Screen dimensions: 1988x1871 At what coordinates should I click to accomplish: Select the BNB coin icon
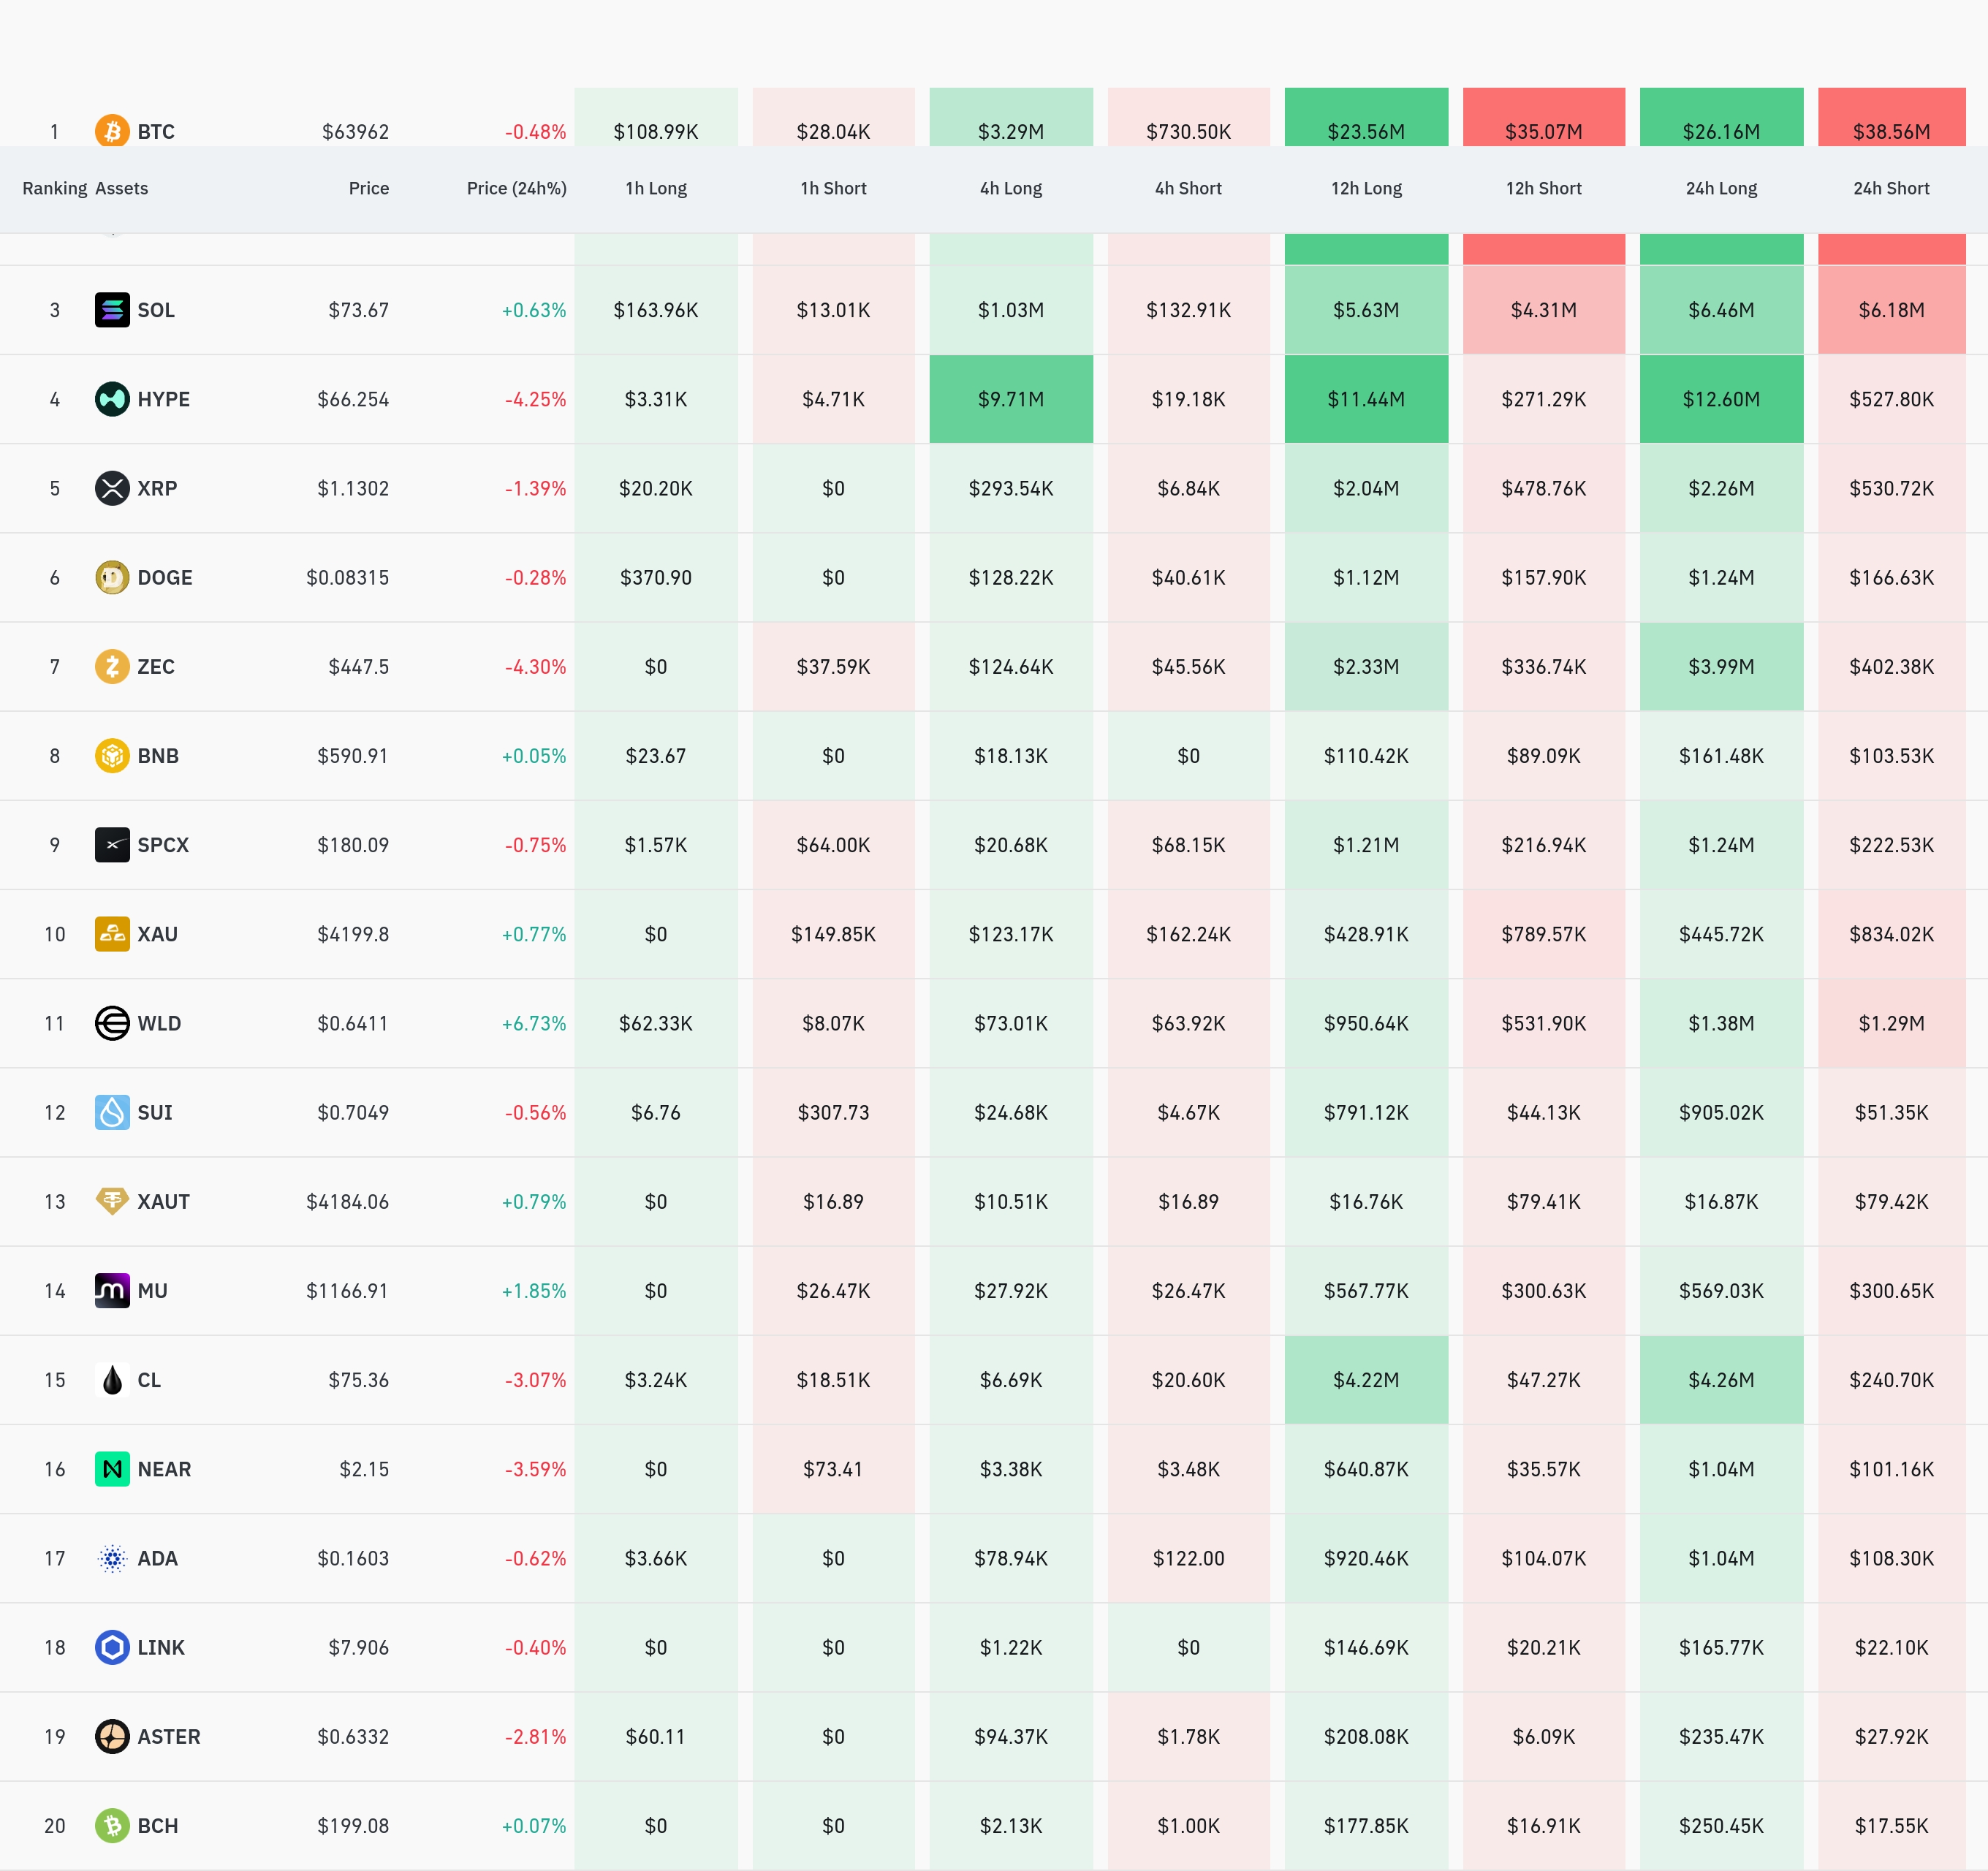[112, 755]
